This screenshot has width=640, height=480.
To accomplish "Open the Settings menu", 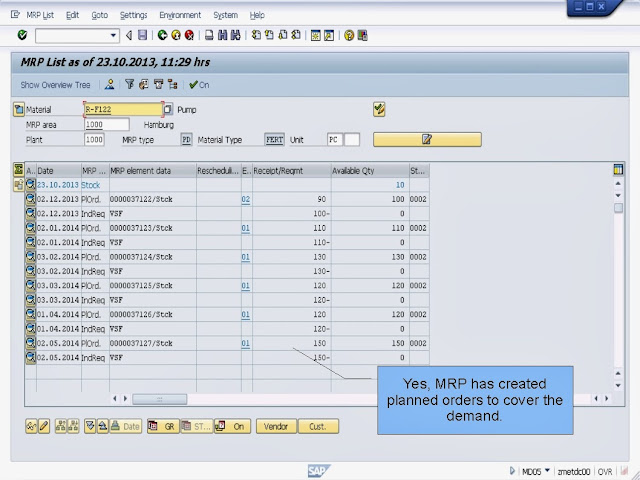I will click(x=133, y=15).
